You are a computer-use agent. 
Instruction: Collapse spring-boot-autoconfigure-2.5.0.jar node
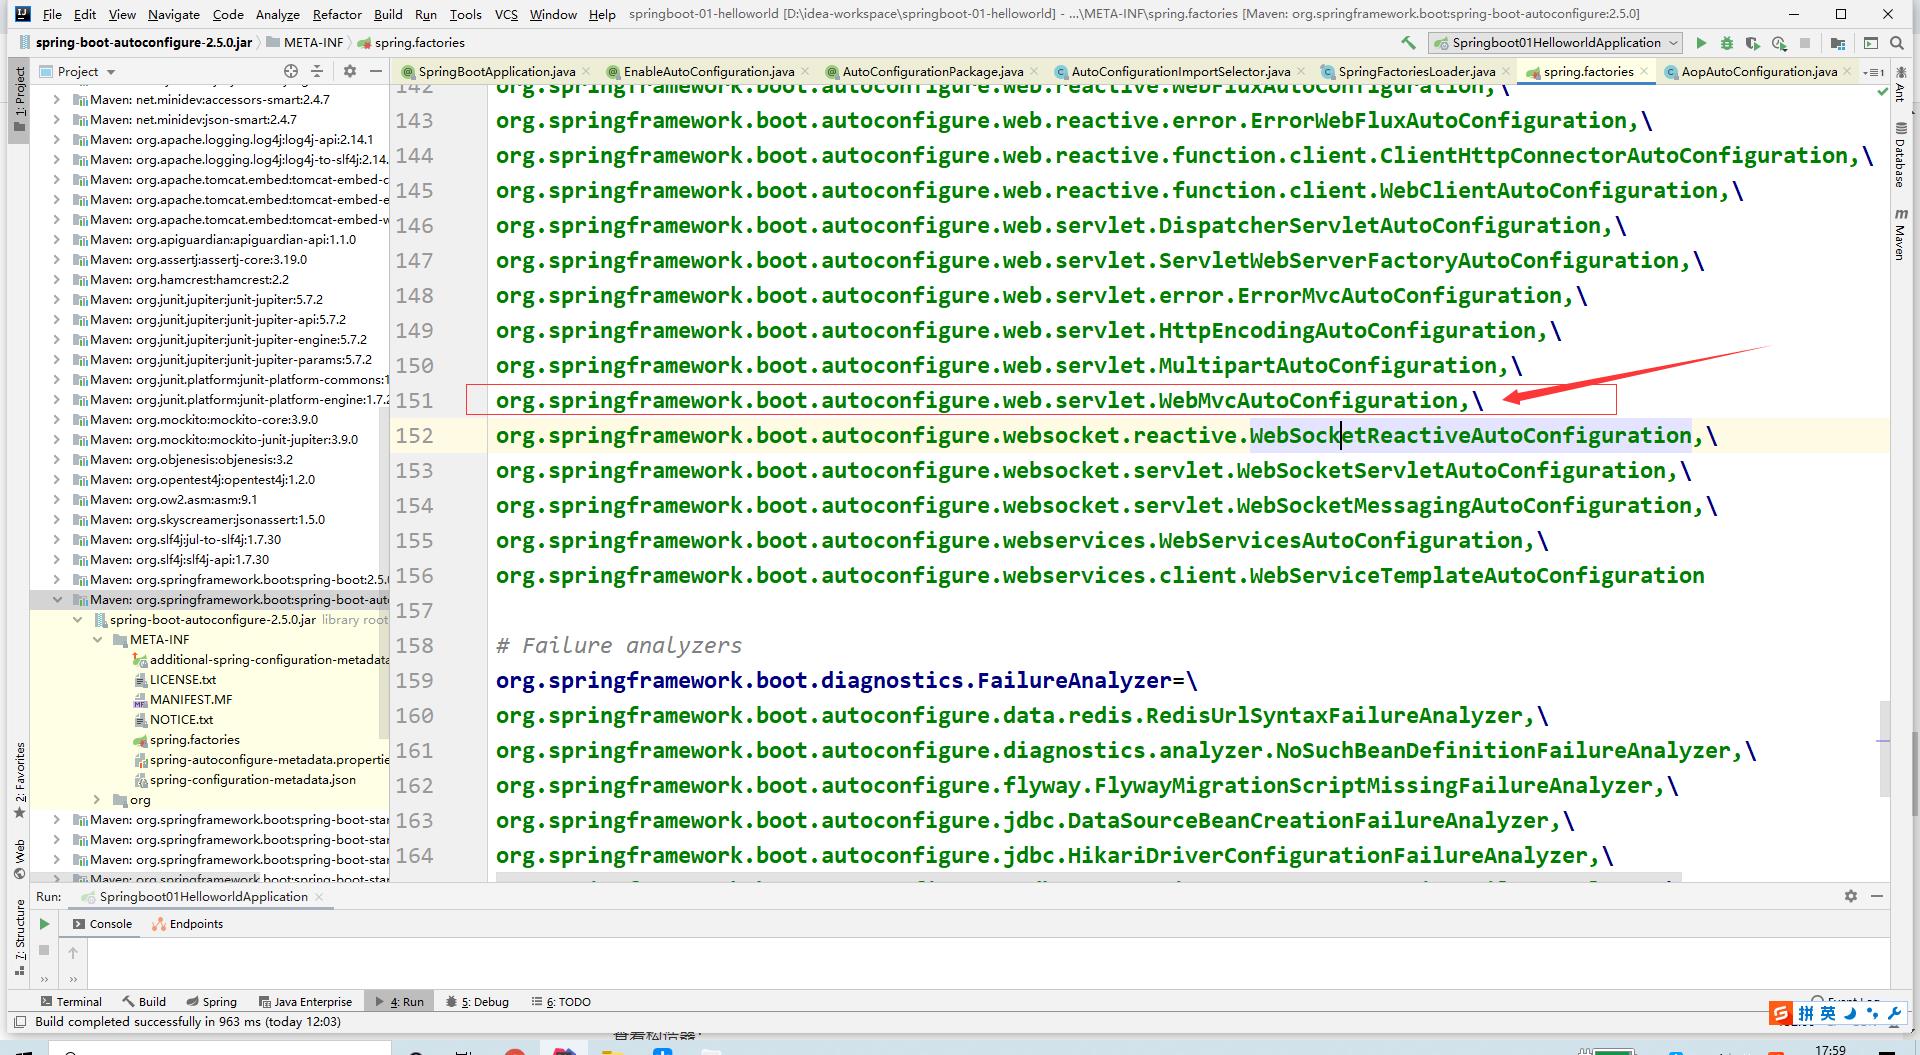[x=77, y=620]
